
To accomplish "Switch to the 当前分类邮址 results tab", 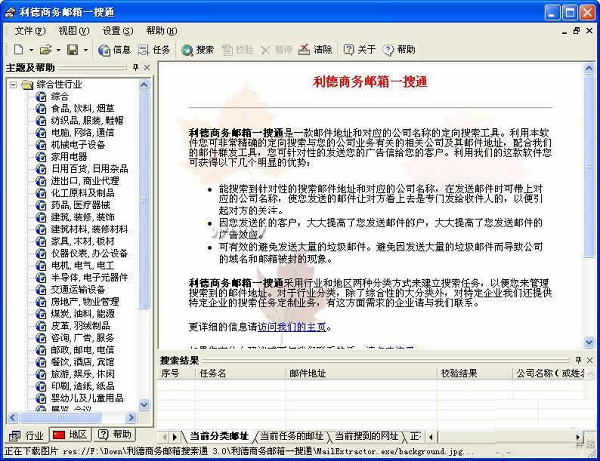I will pyautogui.click(x=218, y=436).
